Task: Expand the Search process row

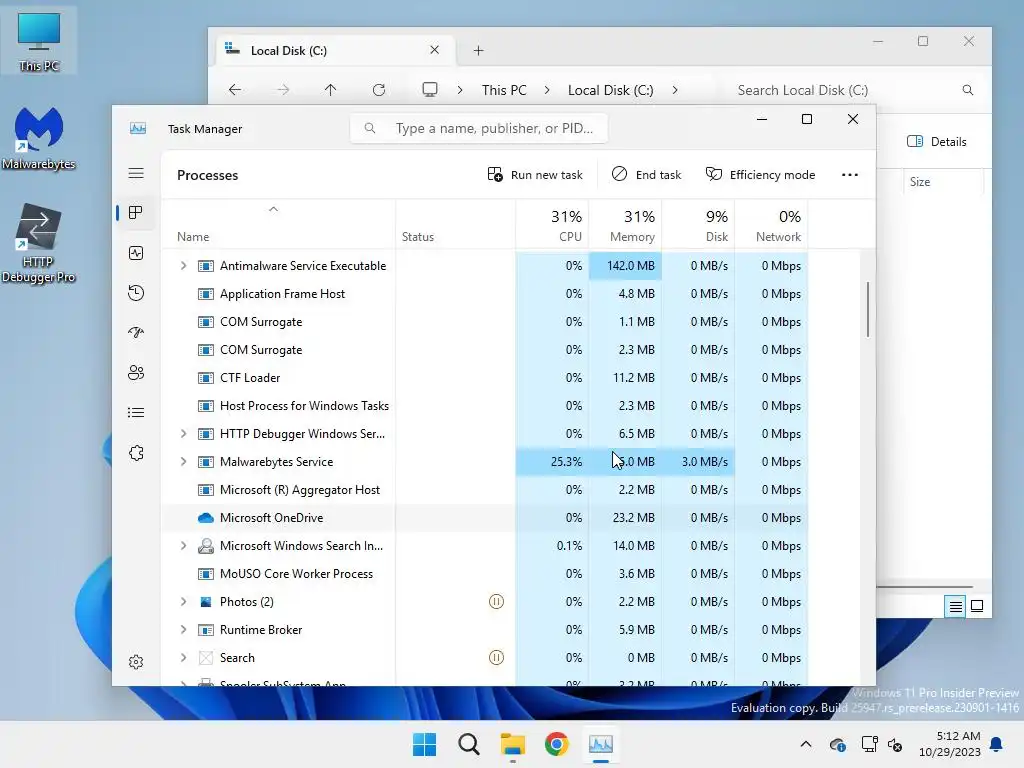Action: [184, 658]
